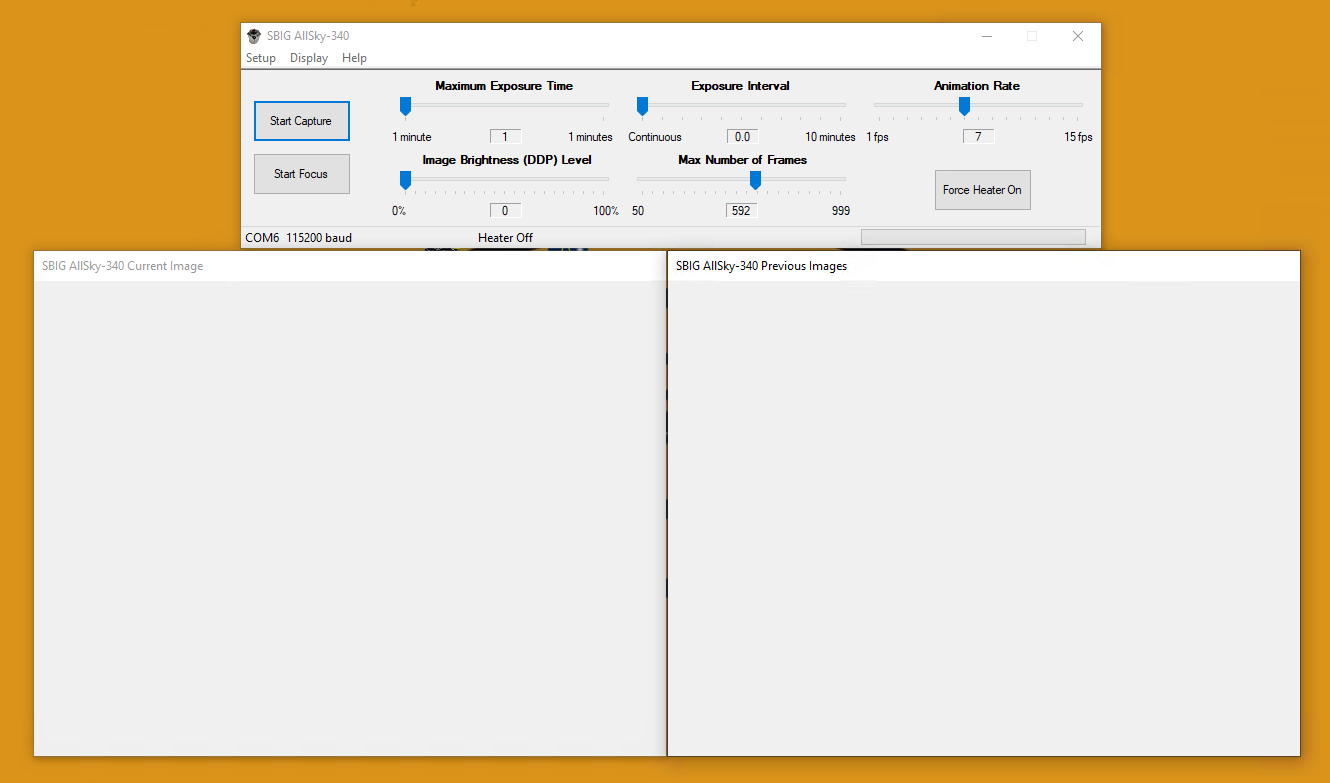Close the SBIG AllSky-340 main window

(x=1077, y=36)
